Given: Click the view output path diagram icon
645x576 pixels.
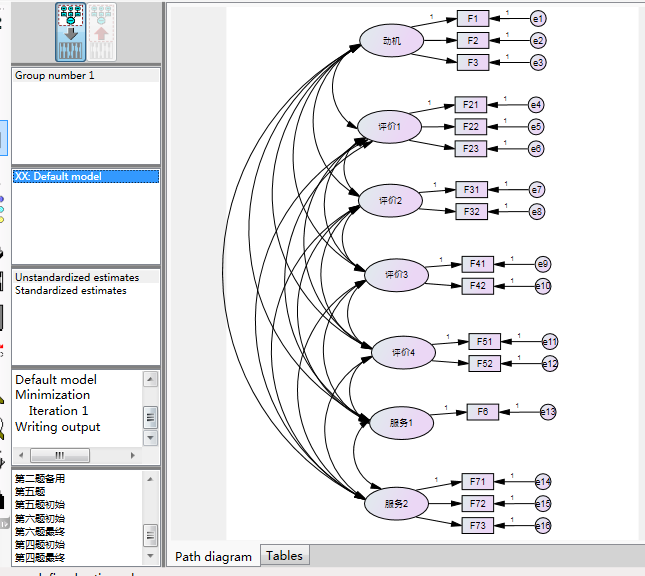Looking at the screenshot, I should coord(101,32).
